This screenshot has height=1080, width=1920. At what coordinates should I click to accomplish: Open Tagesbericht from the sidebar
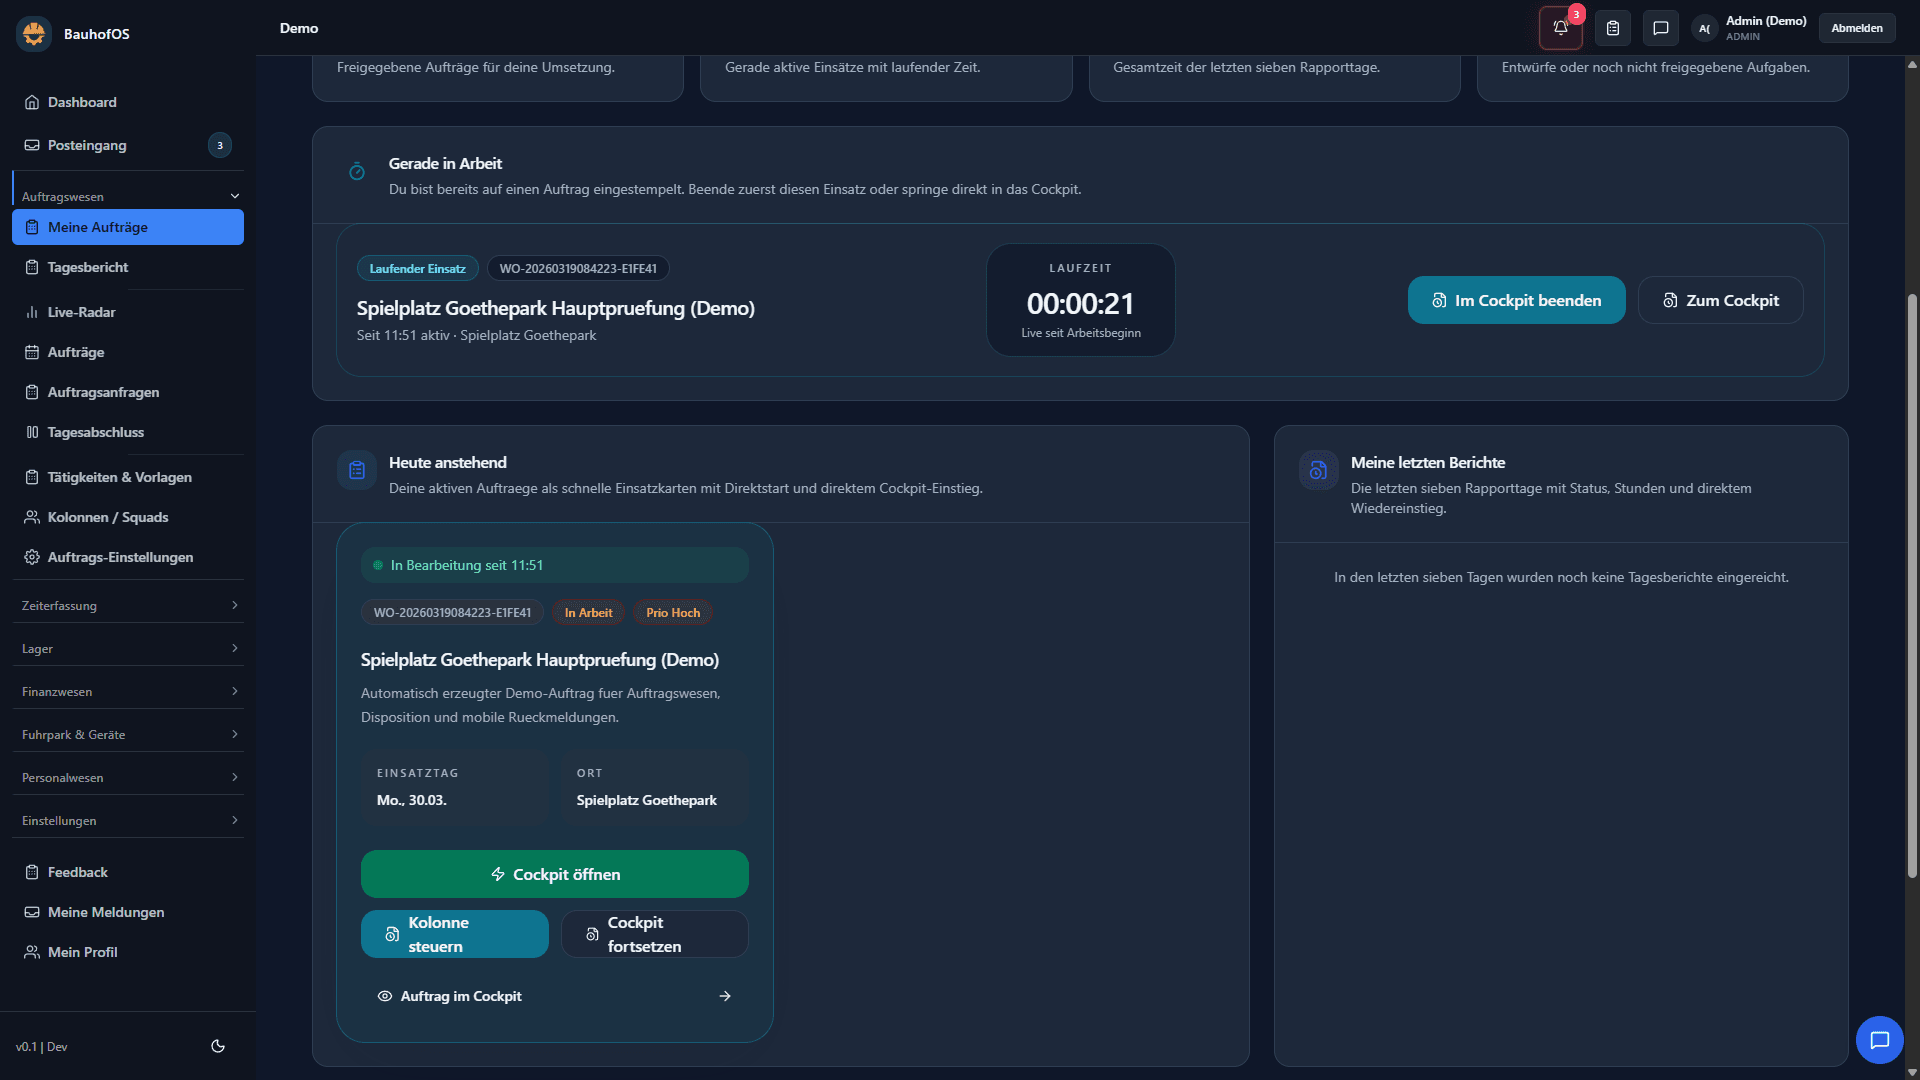tap(87, 267)
